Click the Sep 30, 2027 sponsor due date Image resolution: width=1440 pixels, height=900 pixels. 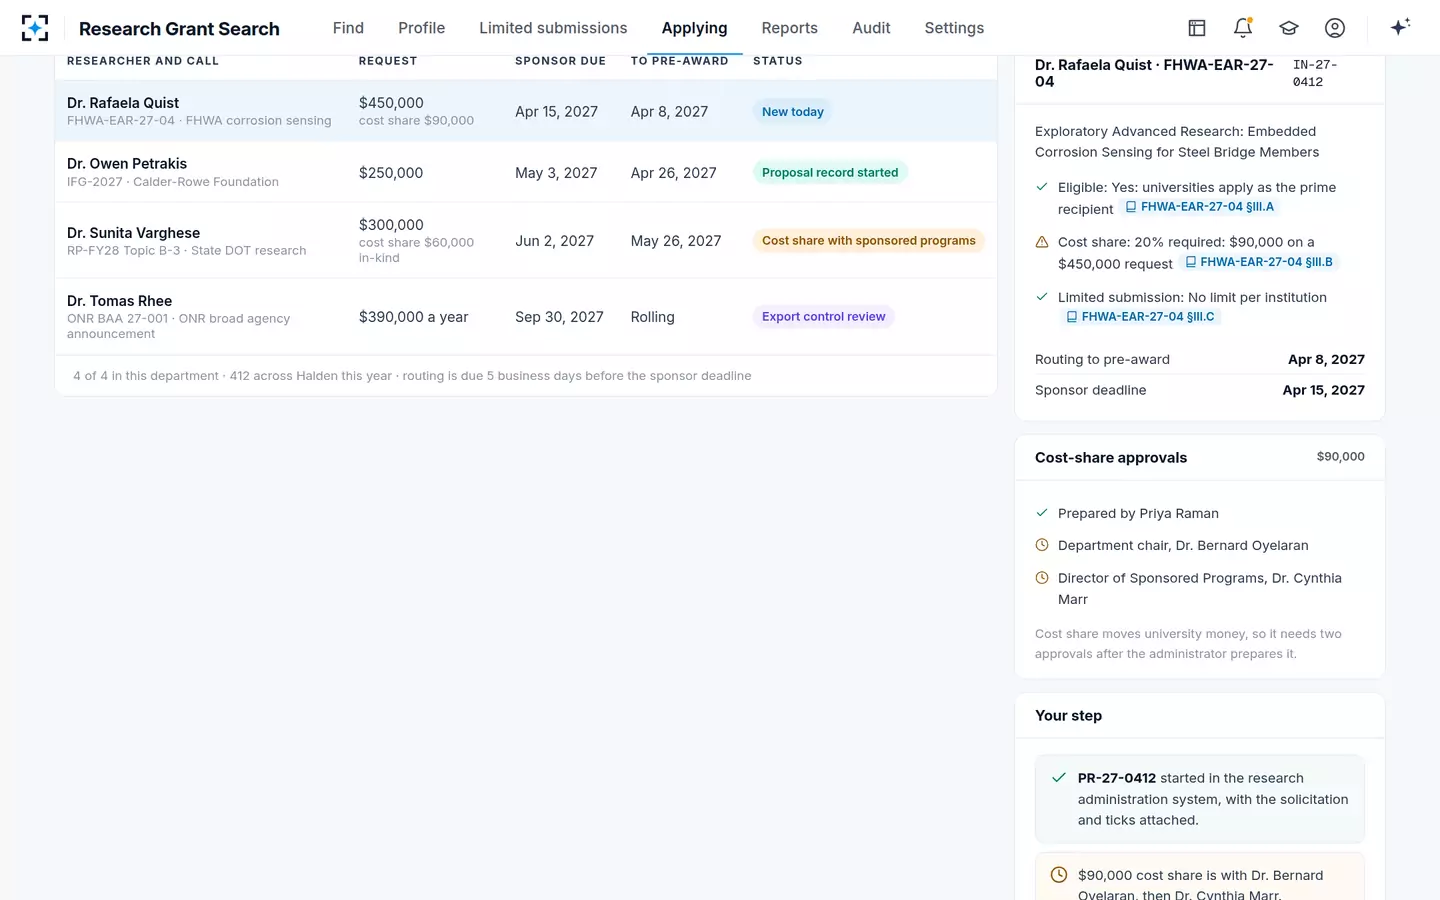pos(560,317)
